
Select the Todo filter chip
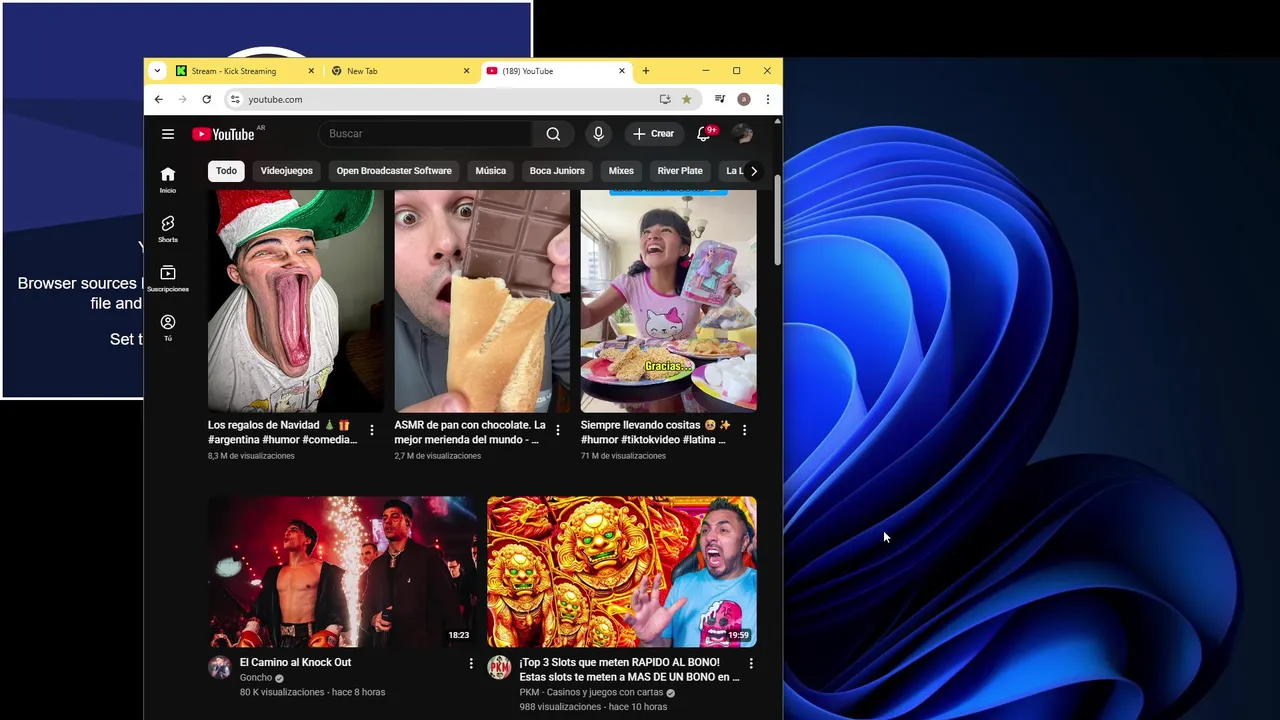tap(227, 171)
